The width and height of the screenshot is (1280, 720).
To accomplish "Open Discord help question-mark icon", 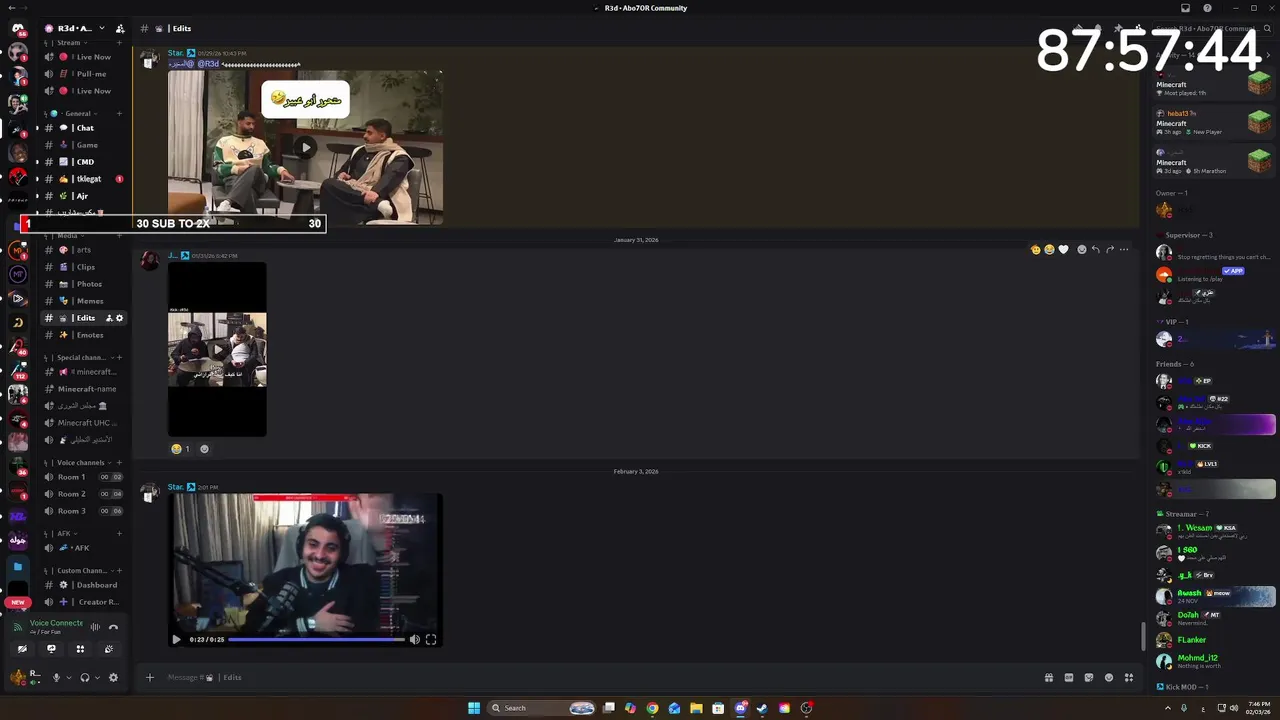I will coord(1207,8).
